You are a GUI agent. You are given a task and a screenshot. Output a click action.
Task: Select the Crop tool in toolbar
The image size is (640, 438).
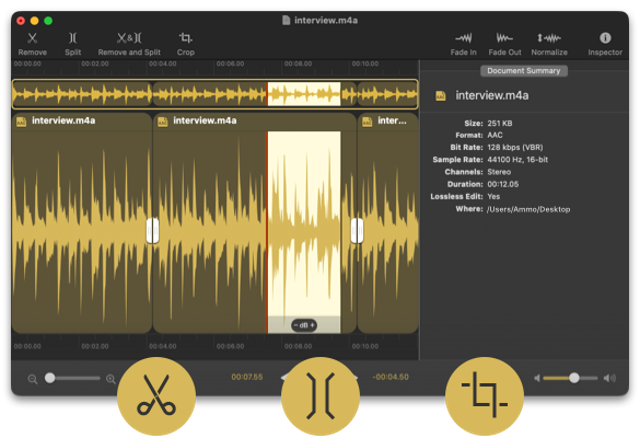tap(186, 44)
